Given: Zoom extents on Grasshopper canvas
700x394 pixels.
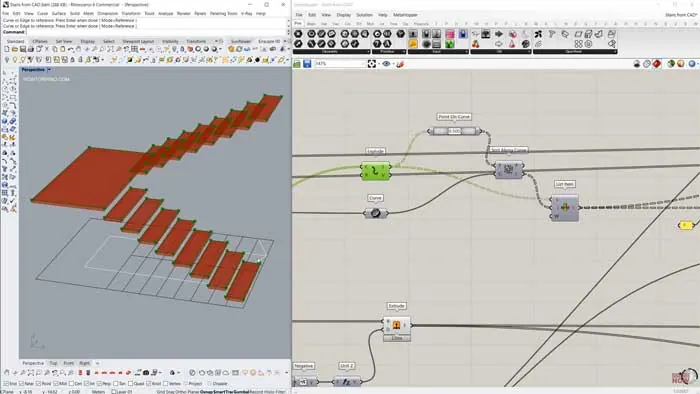Looking at the screenshot, I should pos(372,64).
